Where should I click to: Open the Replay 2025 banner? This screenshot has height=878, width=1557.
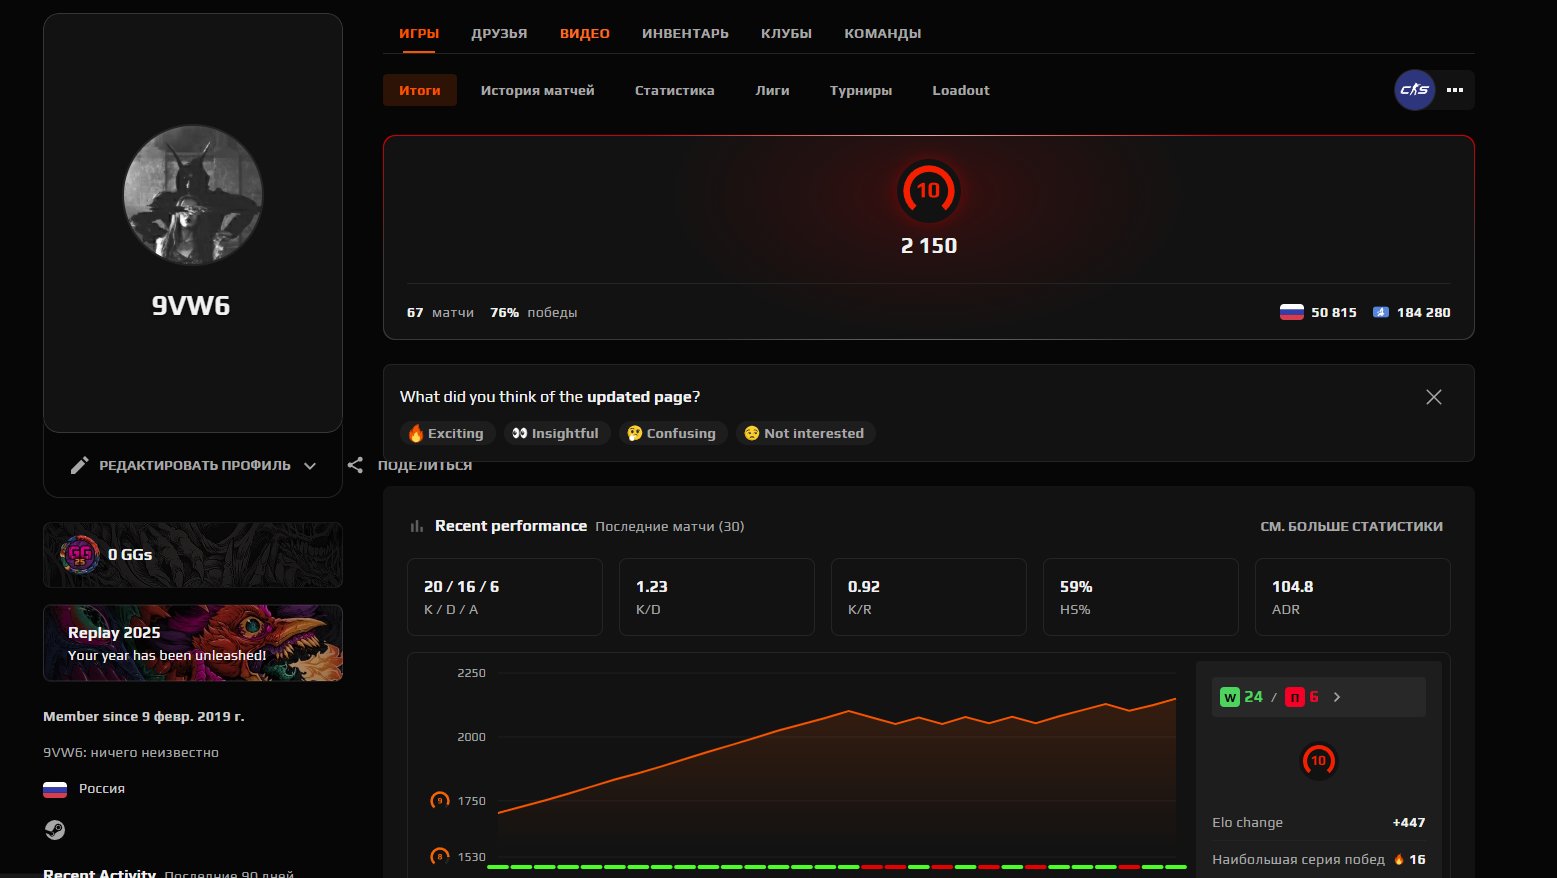193,643
